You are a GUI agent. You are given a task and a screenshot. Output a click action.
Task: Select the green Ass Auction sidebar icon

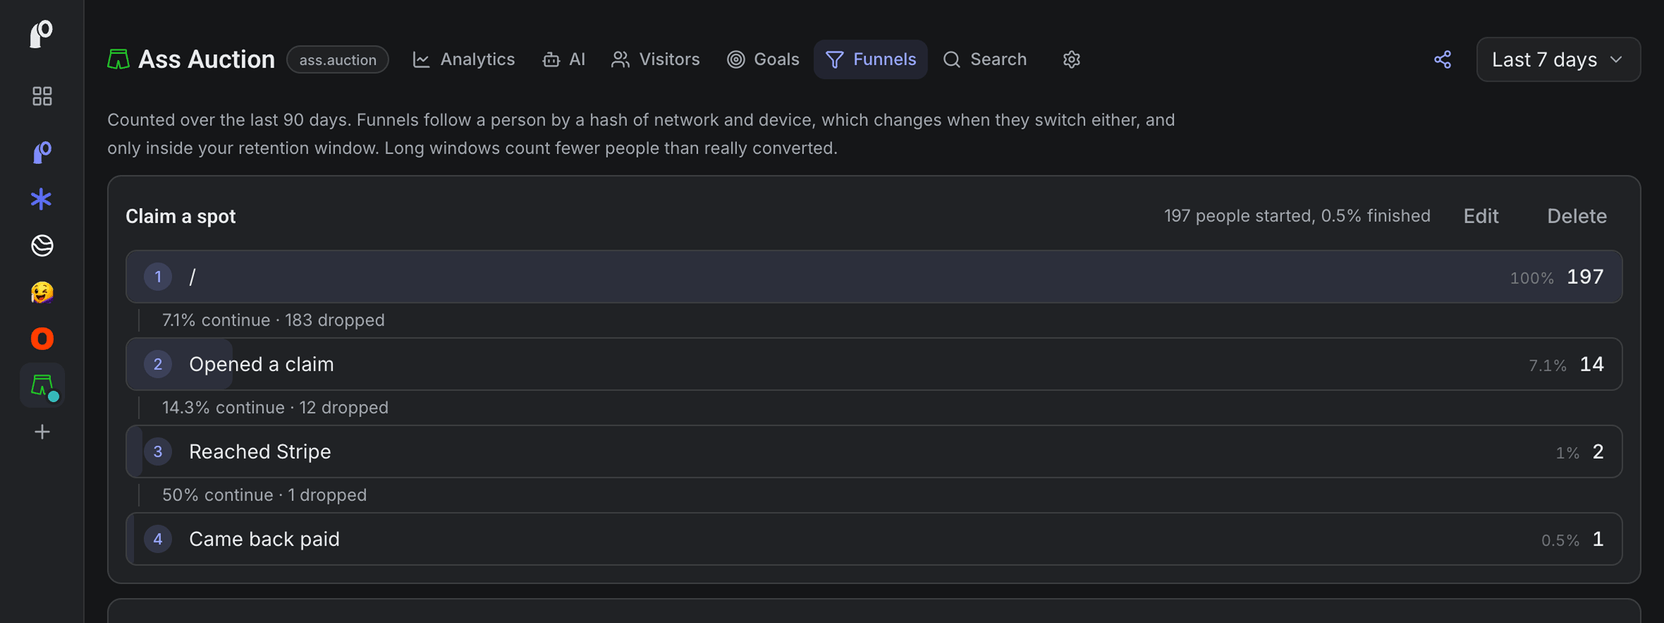click(x=42, y=385)
